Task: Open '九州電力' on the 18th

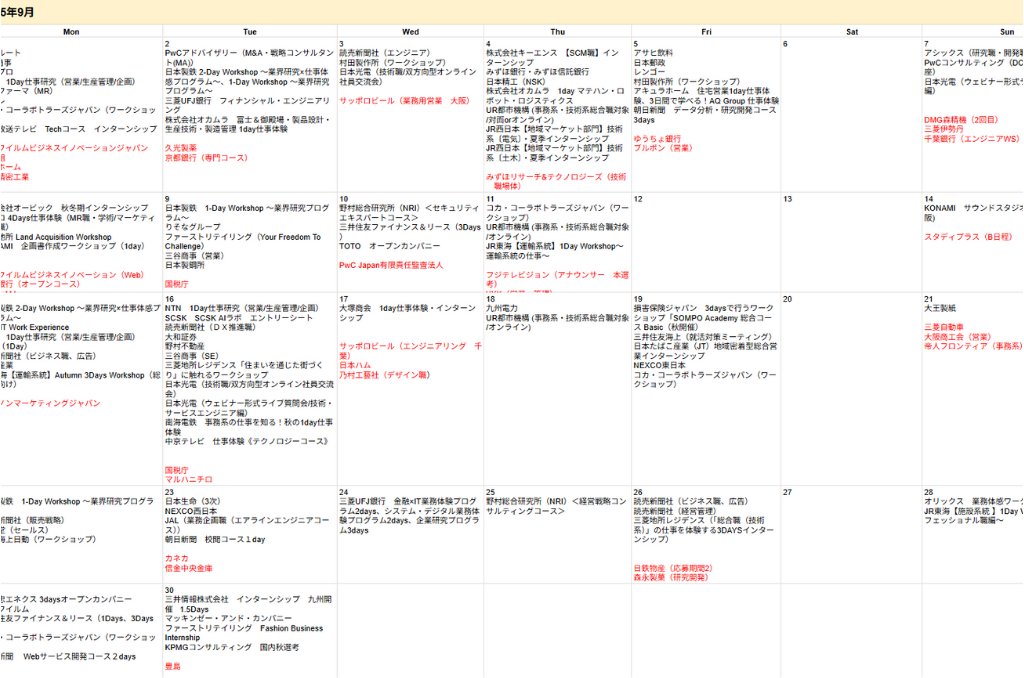Action: pos(502,308)
